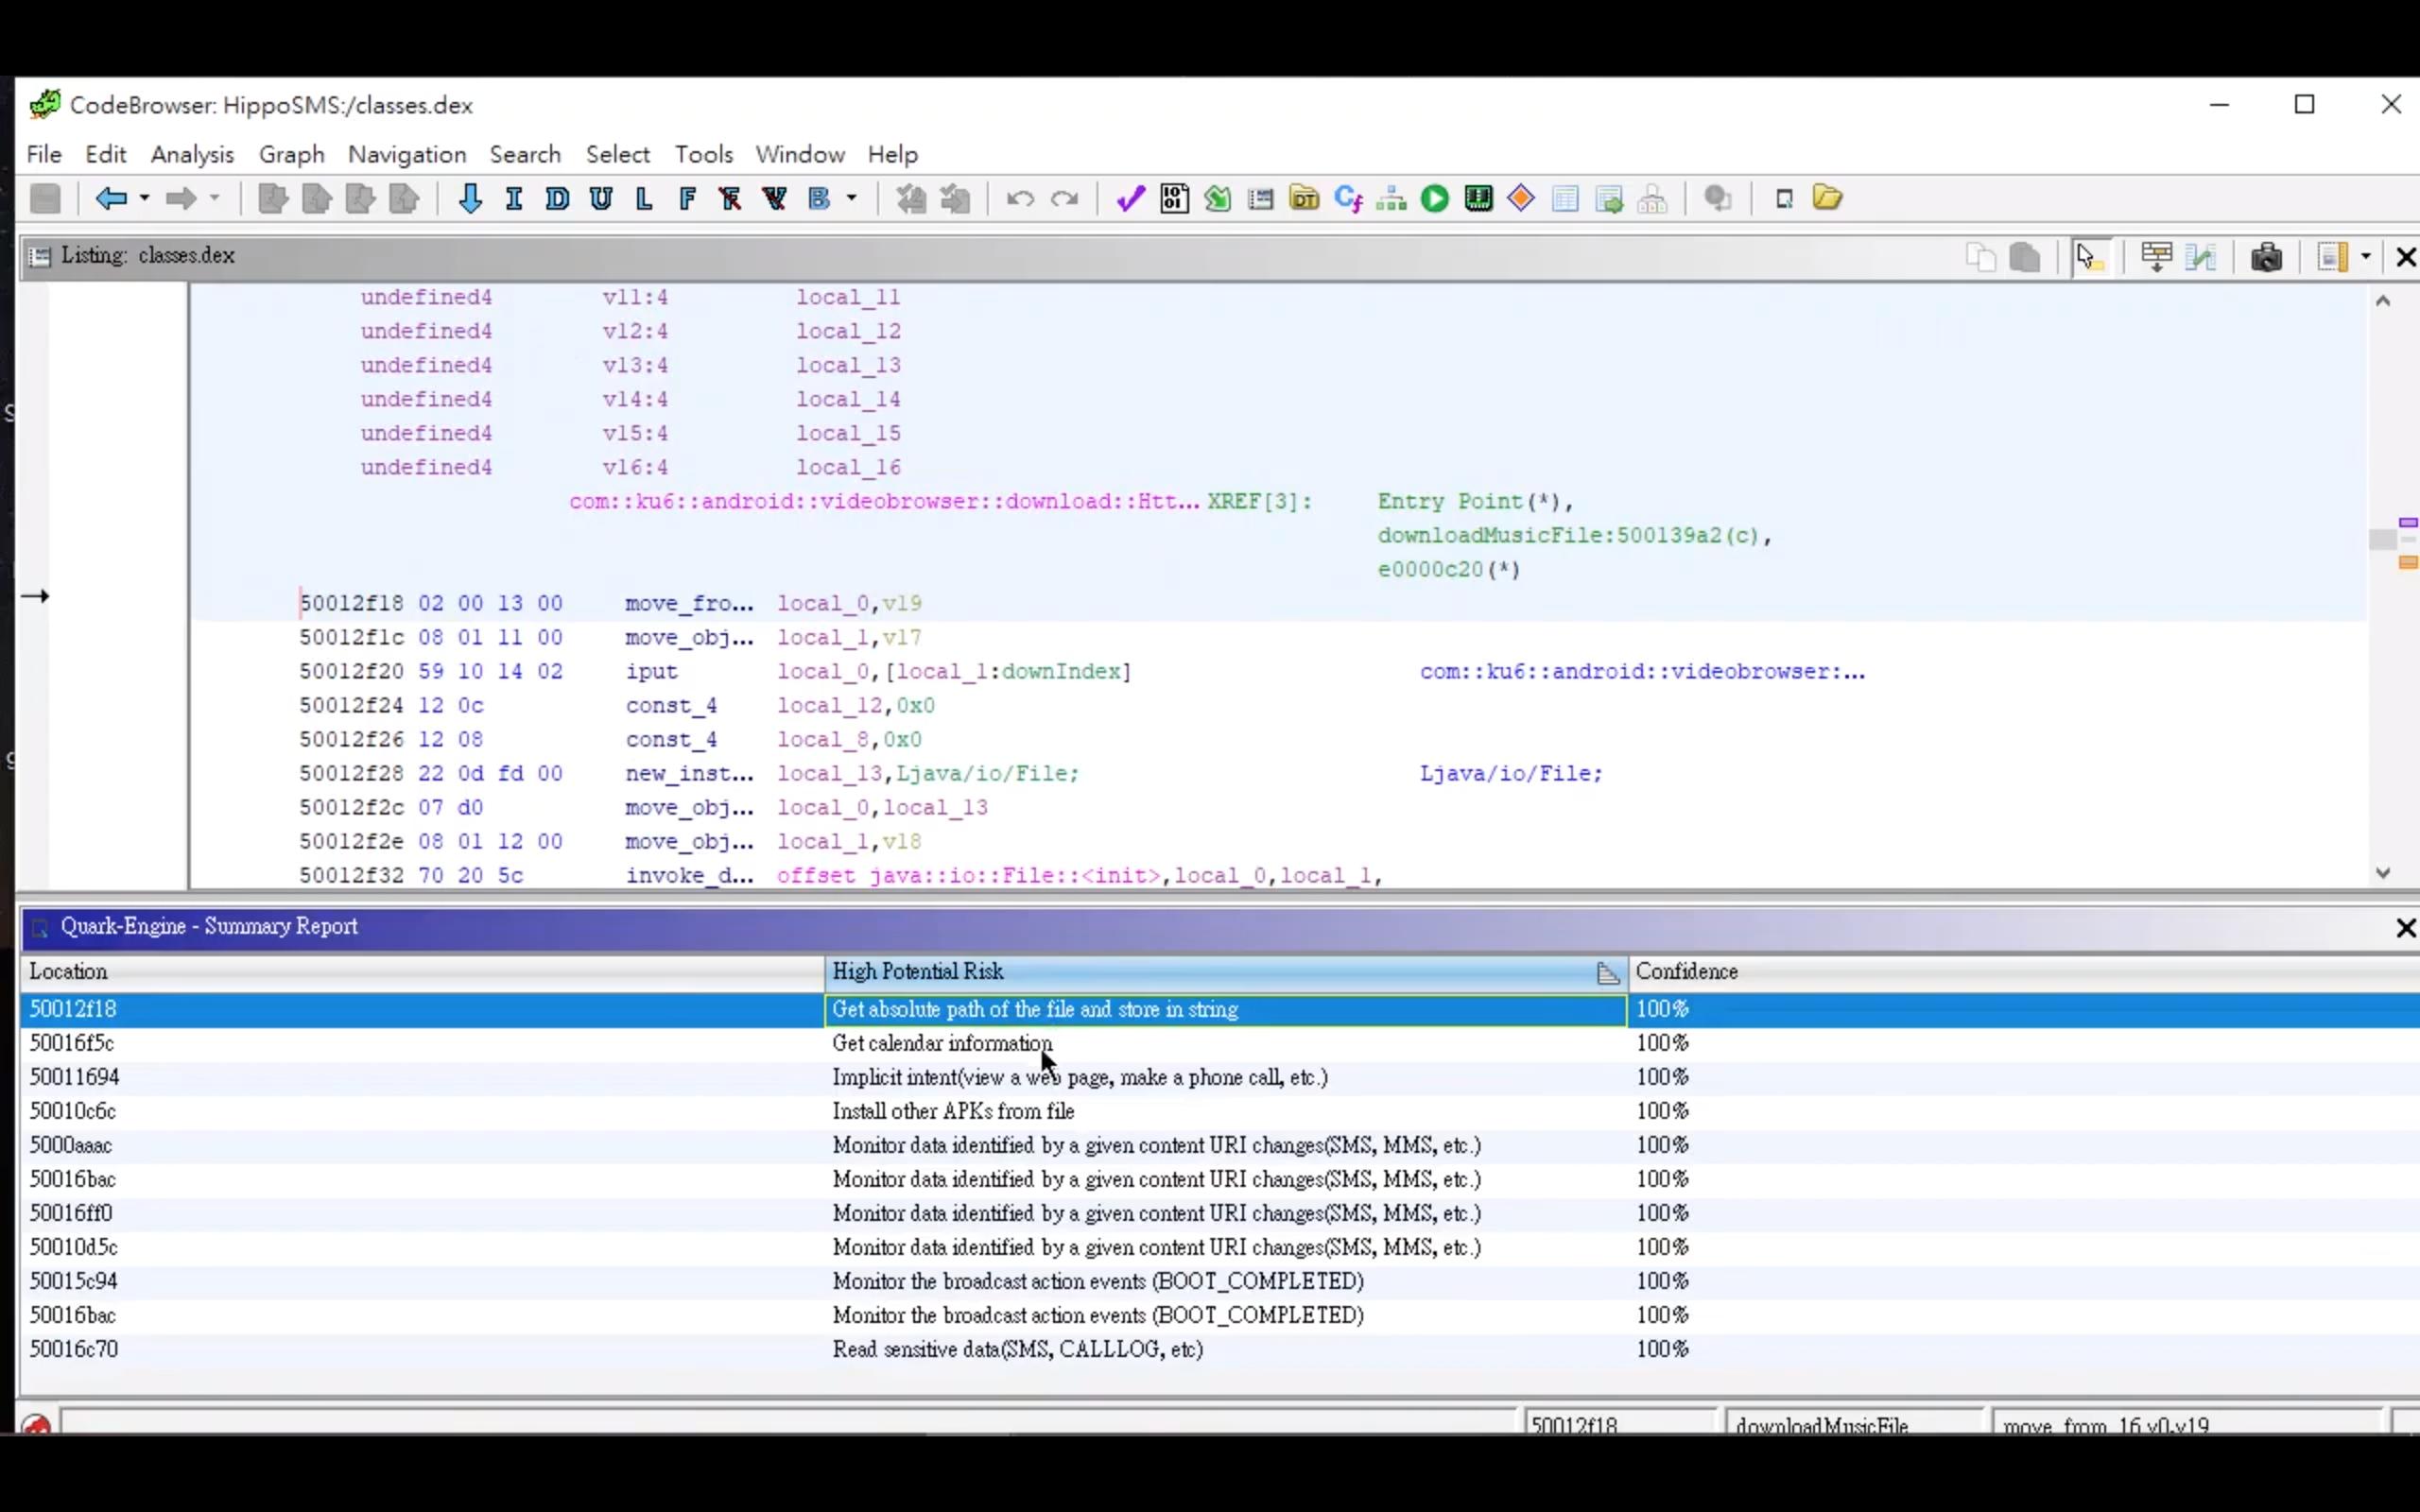This screenshot has width=2420, height=1512.
Task: Open the Navigation menu
Action: click(x=406, y=154)
